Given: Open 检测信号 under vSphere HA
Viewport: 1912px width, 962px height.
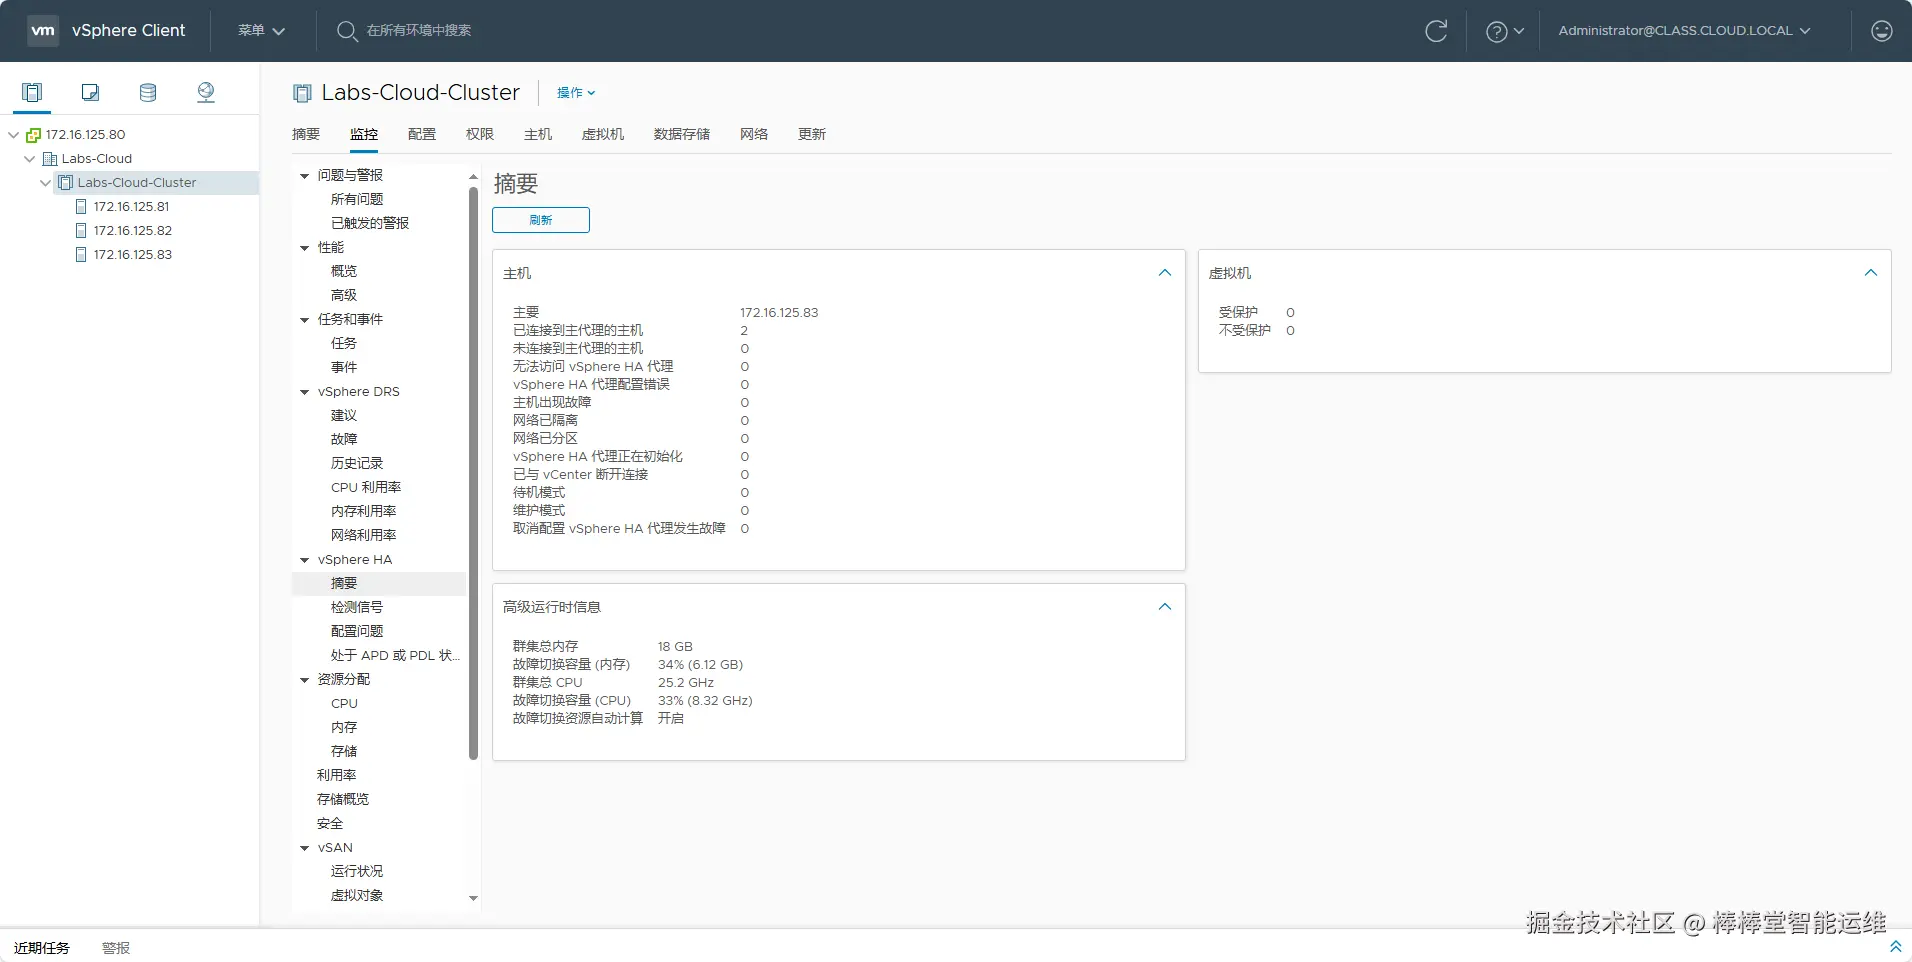Looking at the screenshot, I should coord(357,608).
